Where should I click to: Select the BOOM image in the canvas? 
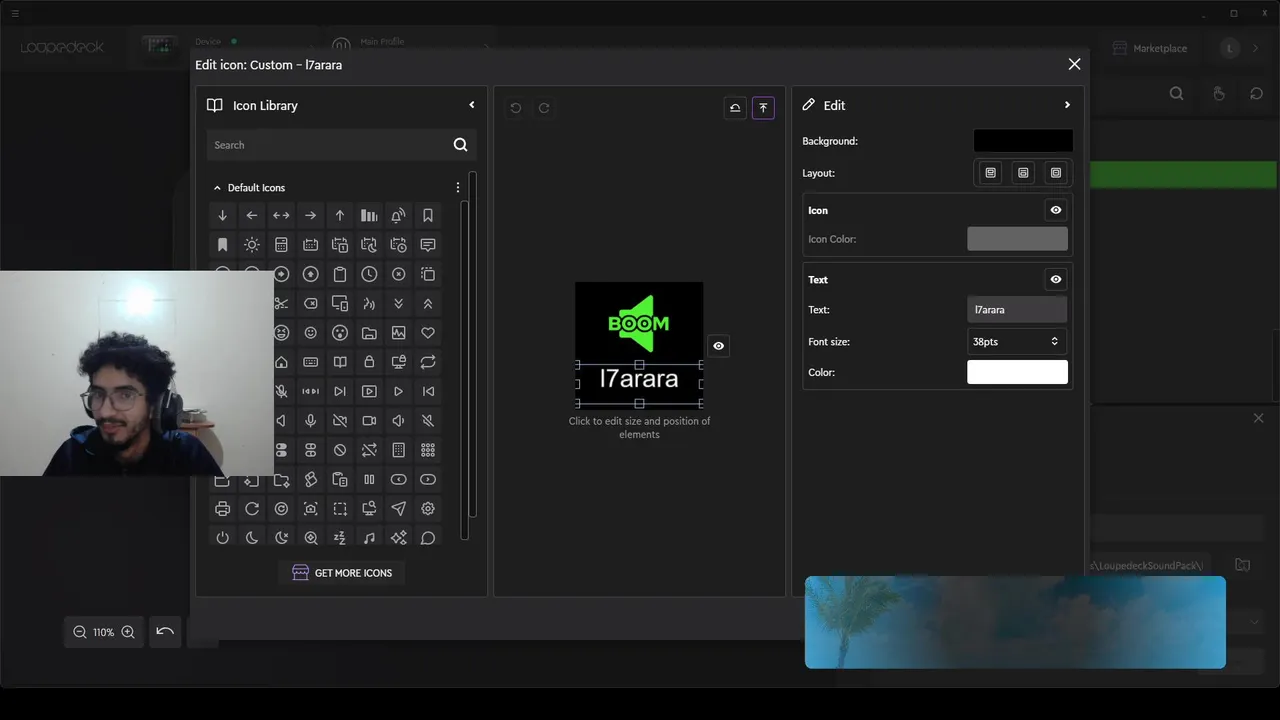tap(639, 323)
